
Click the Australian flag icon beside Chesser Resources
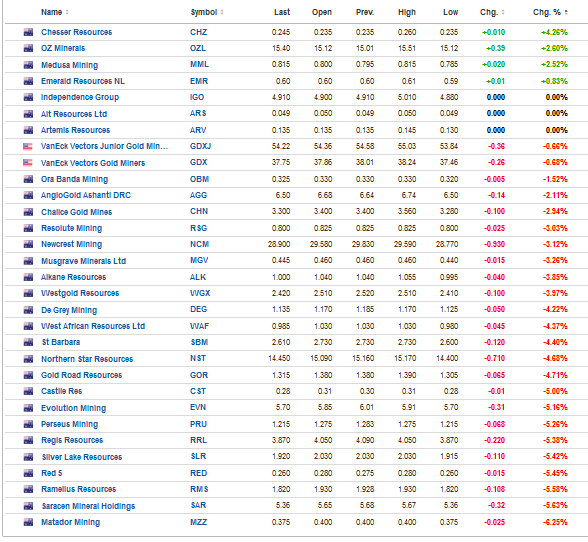pos(28,32)
